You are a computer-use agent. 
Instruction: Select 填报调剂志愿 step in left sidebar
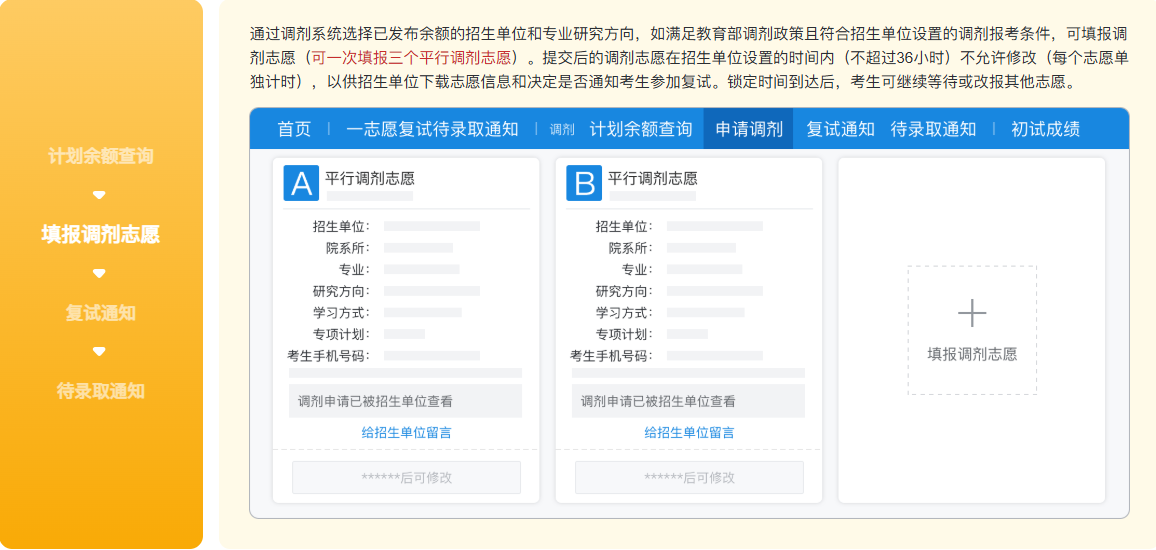(100, 234)
